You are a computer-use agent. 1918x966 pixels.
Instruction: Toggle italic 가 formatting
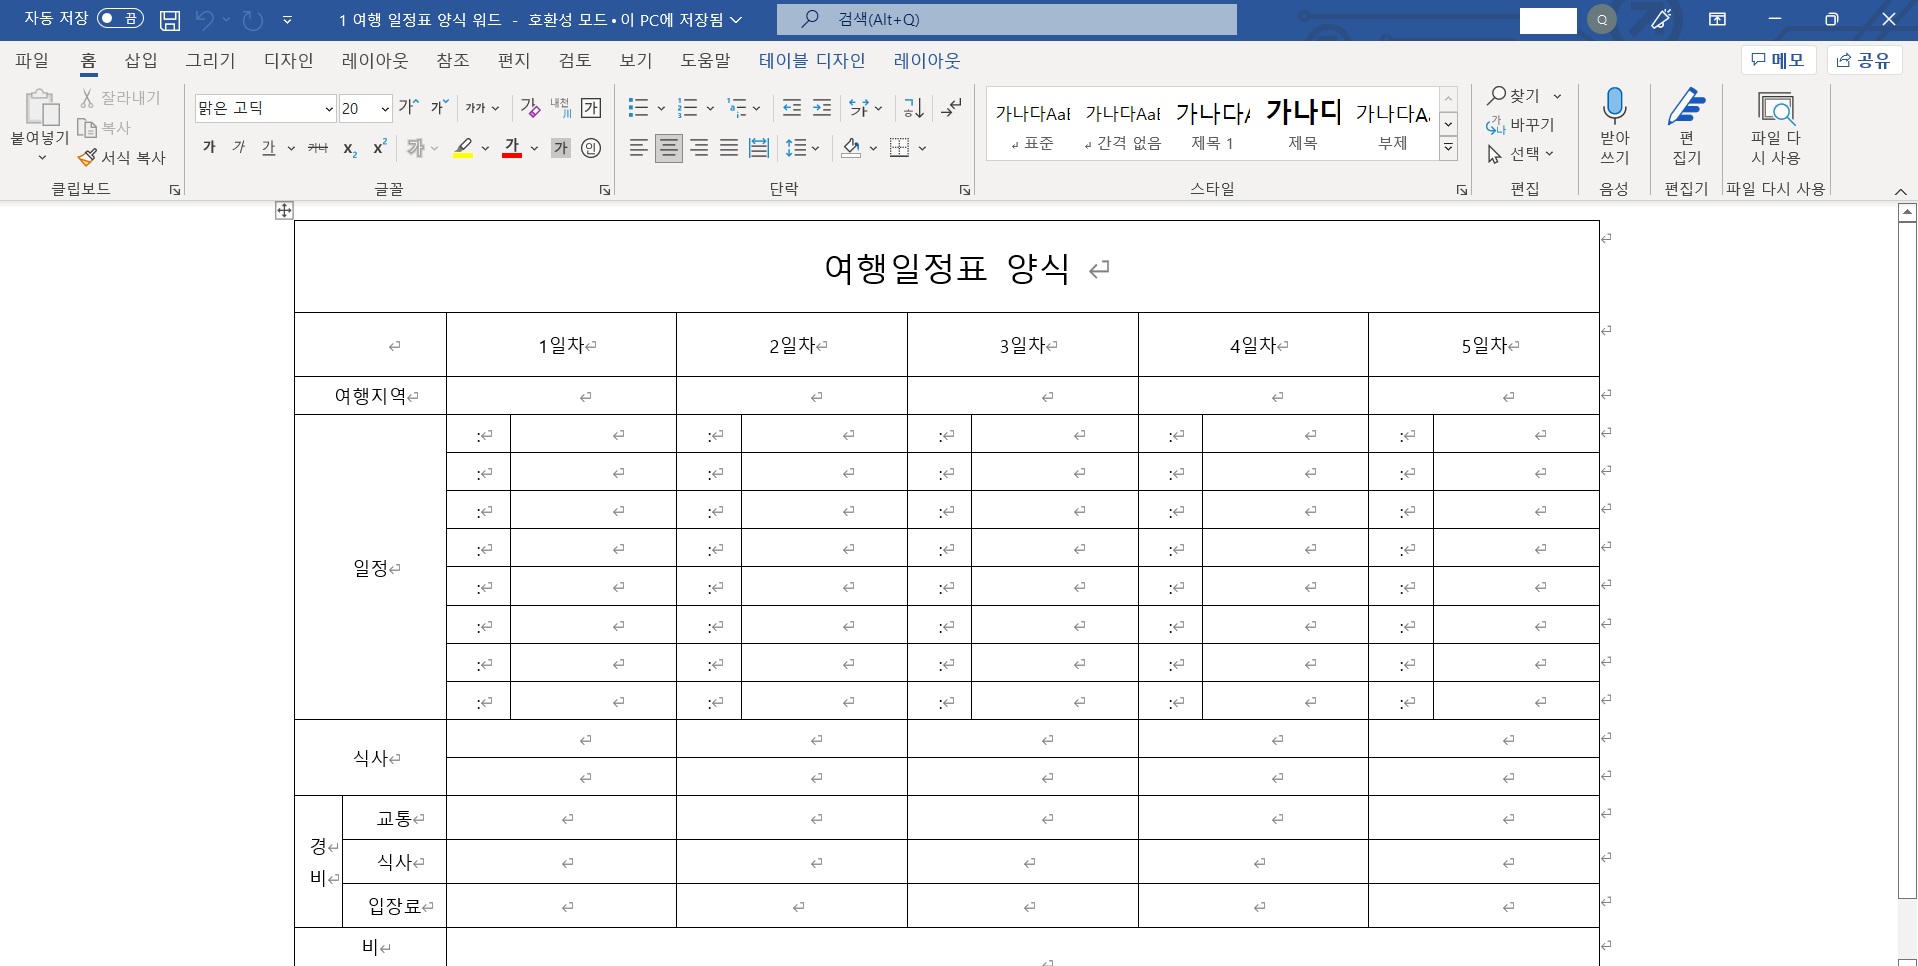[239, 148]
